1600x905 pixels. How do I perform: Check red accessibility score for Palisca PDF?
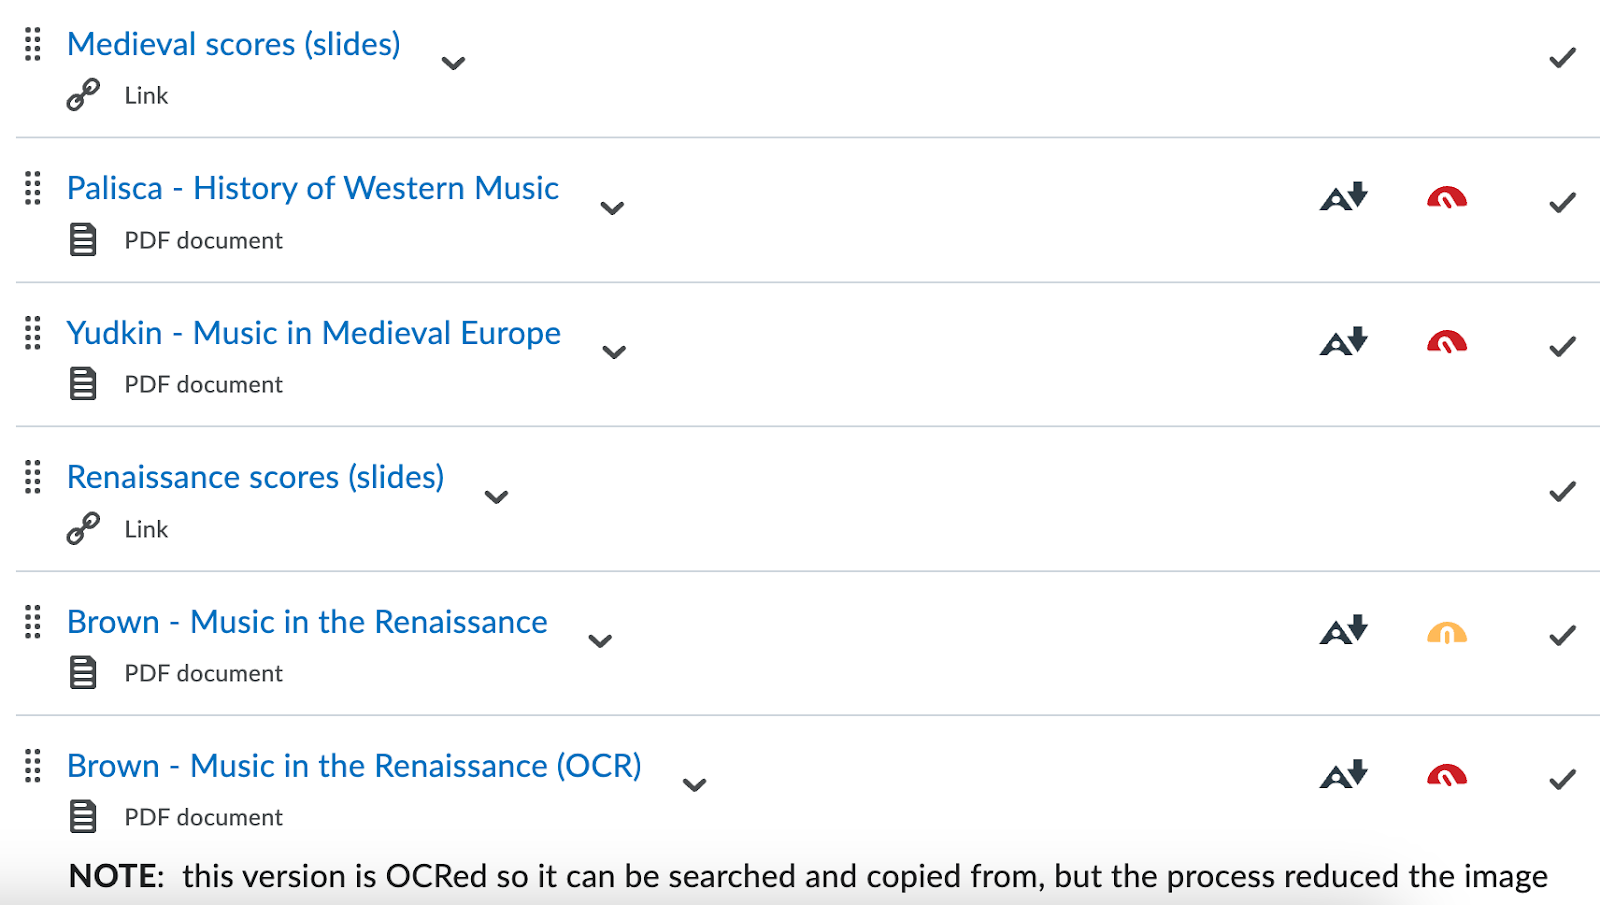click(x=1447, y=197)
